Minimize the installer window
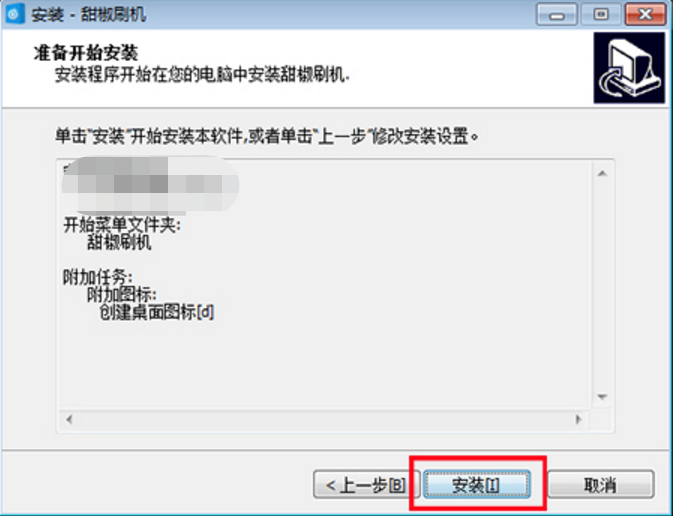 (557, 15)
